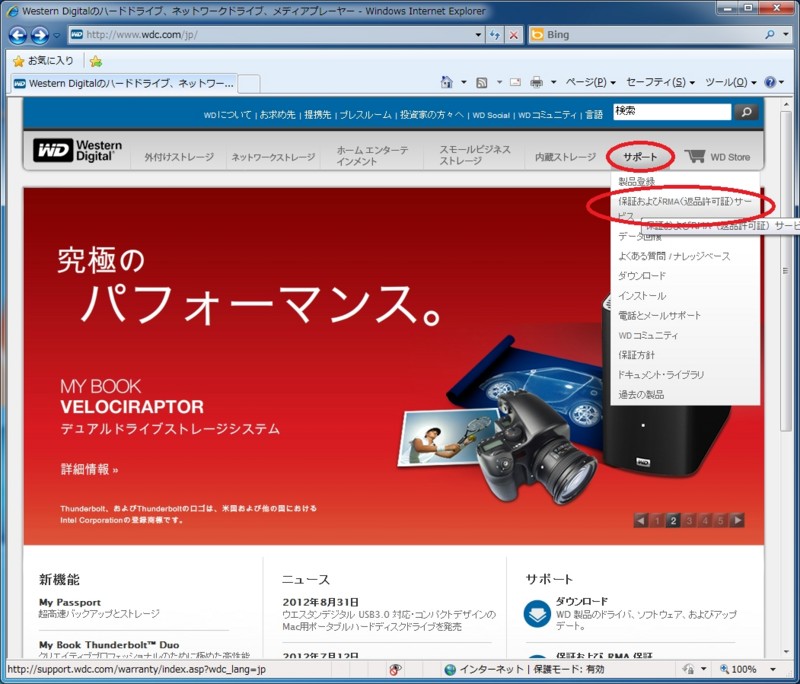The image size is (800, 684).
Task: Open the 外付けストレージ navigation item
Action: (x=179, y=157)
